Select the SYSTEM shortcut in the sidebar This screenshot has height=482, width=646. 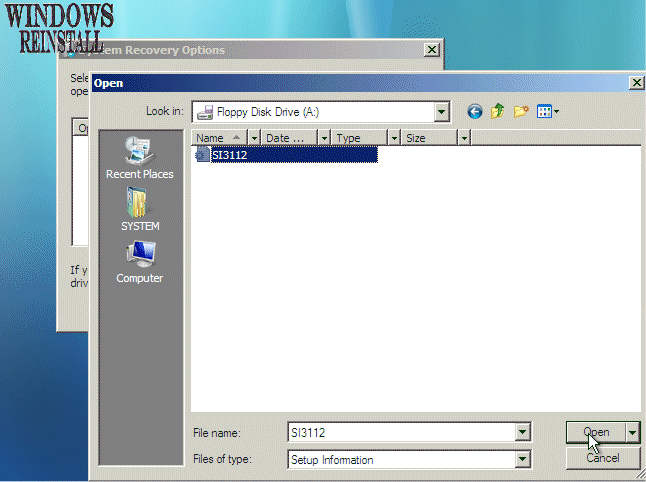coord(139,210)
